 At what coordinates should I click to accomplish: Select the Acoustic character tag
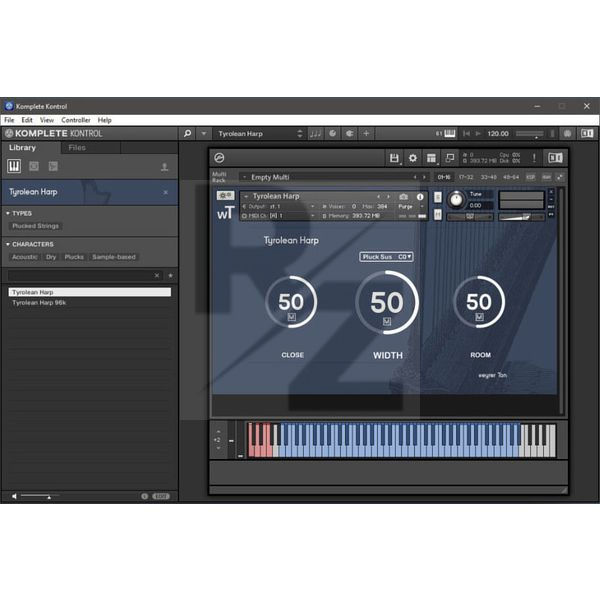(24, 257)
